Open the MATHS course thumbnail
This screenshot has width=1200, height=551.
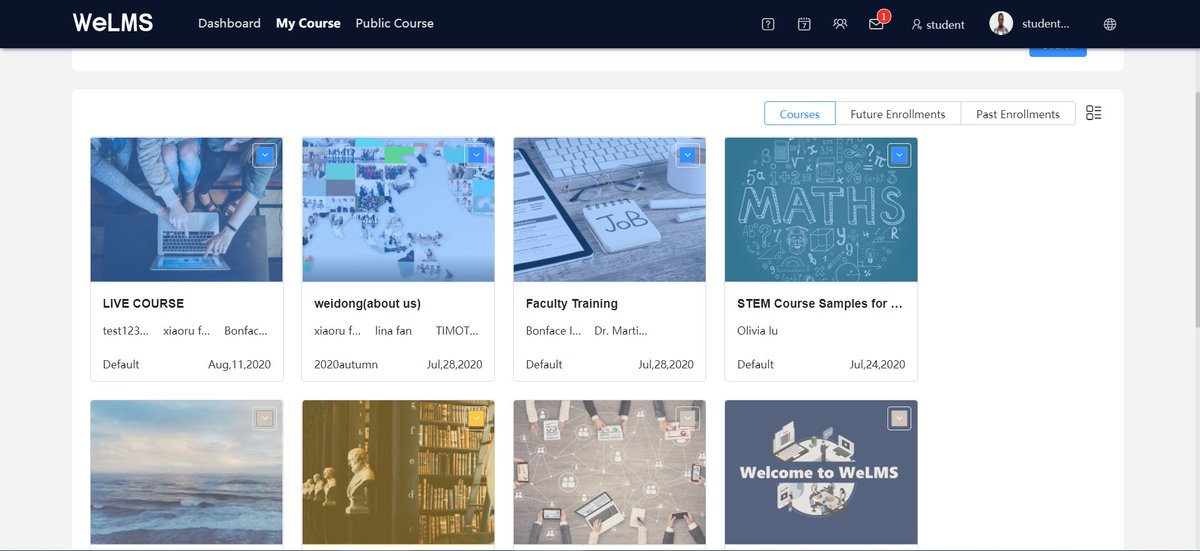[821, 210]
